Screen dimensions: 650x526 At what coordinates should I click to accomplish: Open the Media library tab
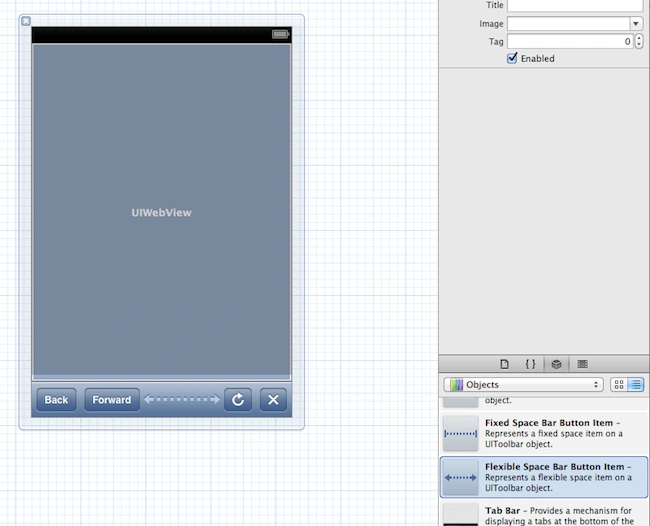pos(582,364)
